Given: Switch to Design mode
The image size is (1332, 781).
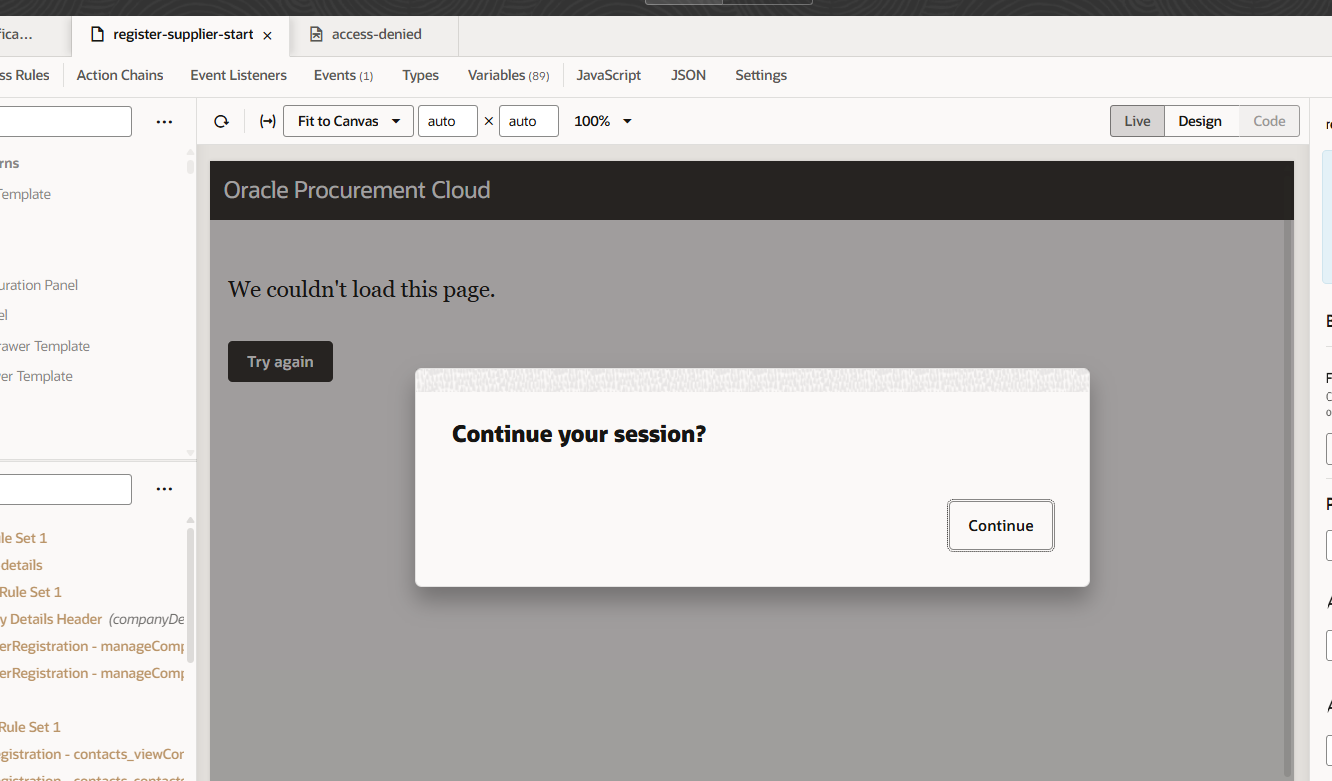Looking at the screenshot, I should (x=1200, y=120).
